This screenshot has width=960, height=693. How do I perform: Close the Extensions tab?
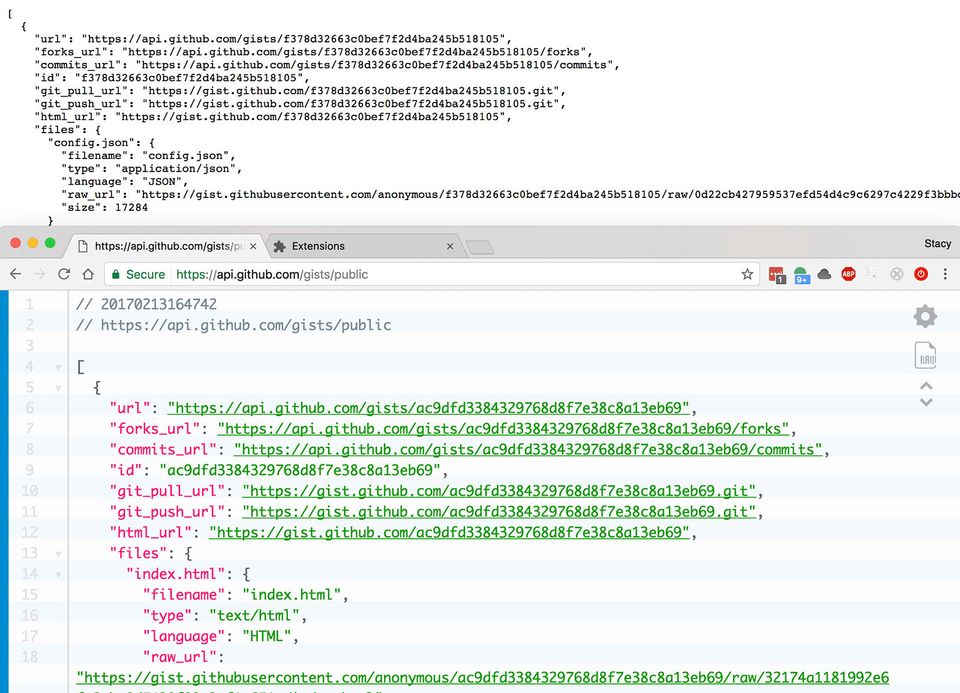(x=450, y=246)
